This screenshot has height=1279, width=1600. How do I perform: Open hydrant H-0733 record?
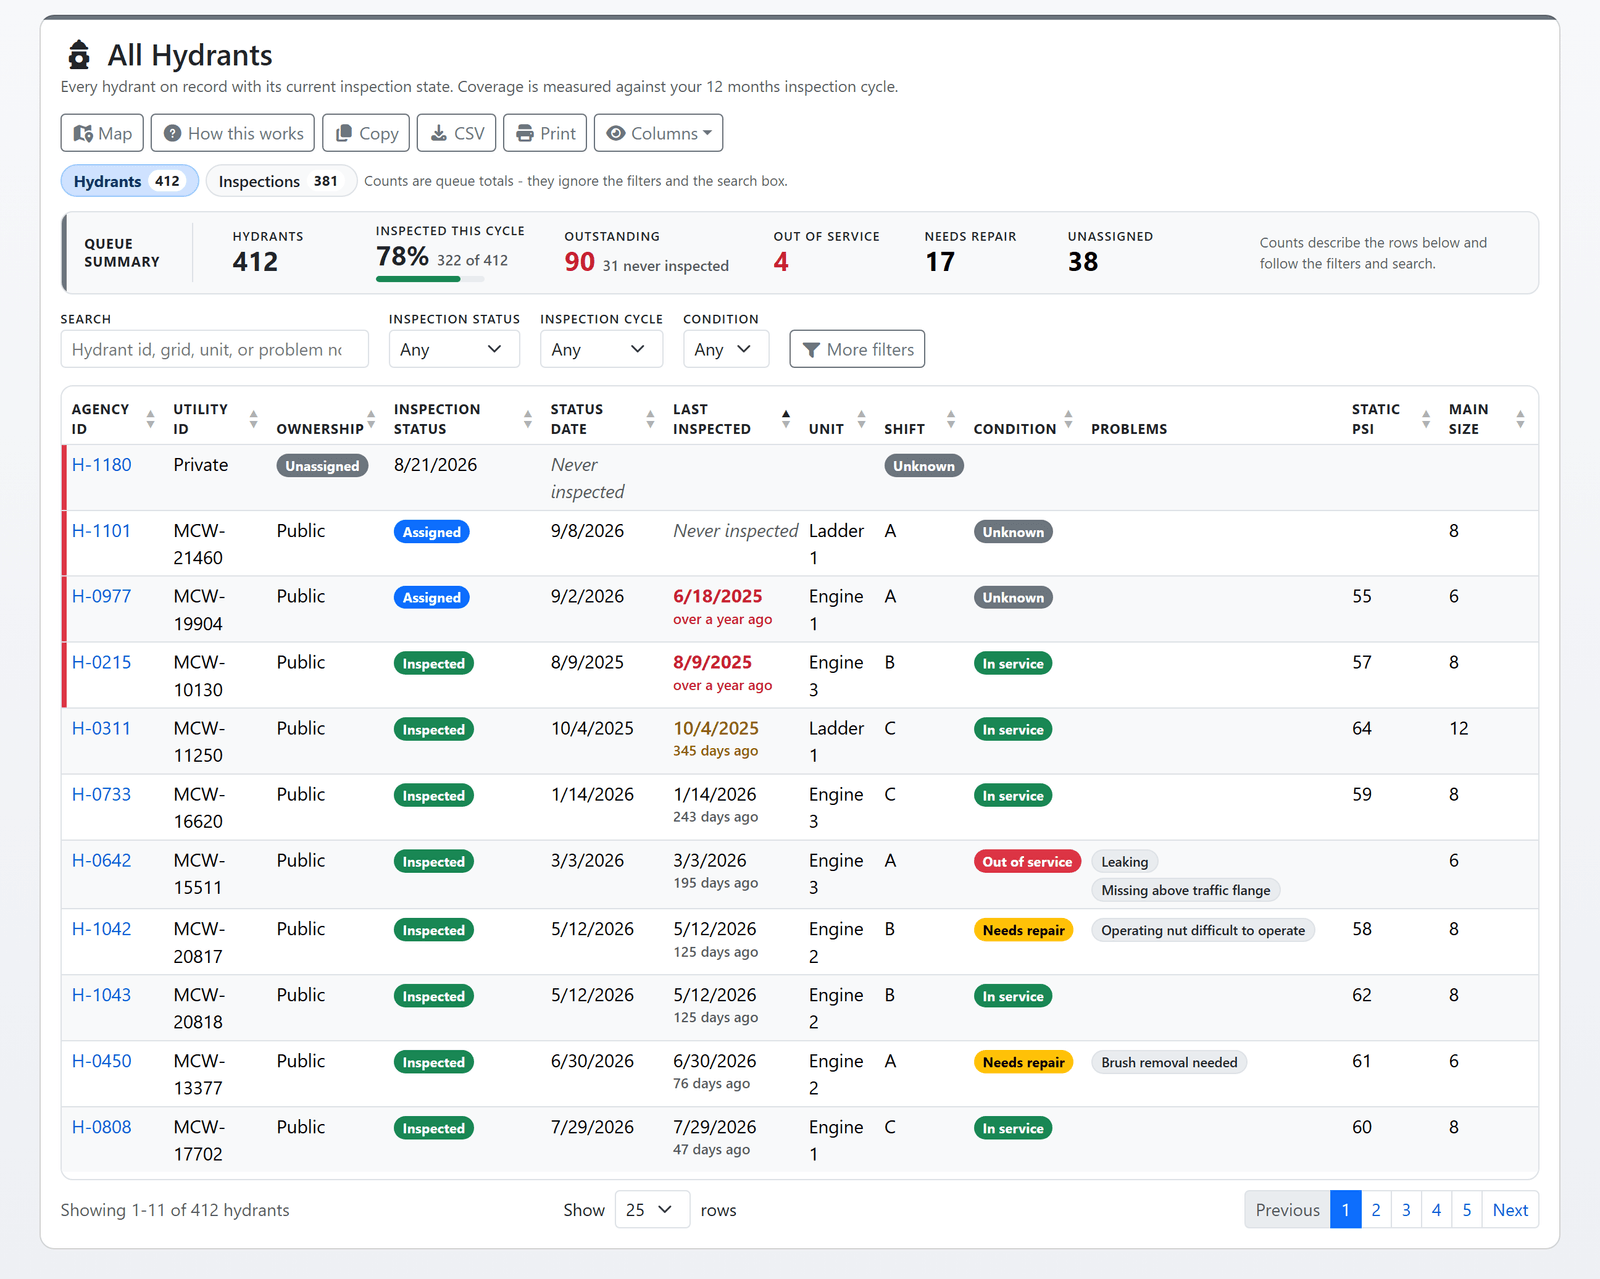pyautogui.click(x=101, y=795)
